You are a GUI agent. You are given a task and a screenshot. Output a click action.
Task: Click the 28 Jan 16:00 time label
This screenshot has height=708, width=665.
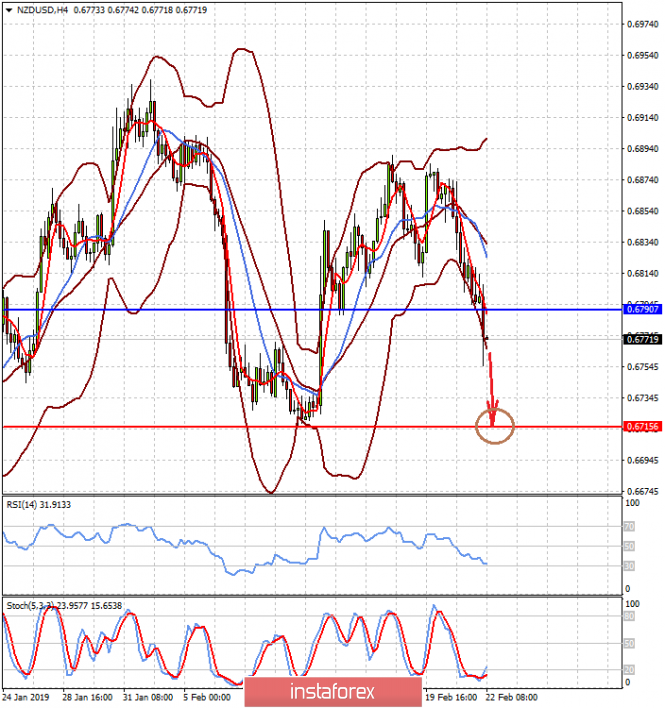tap(88, 697)
